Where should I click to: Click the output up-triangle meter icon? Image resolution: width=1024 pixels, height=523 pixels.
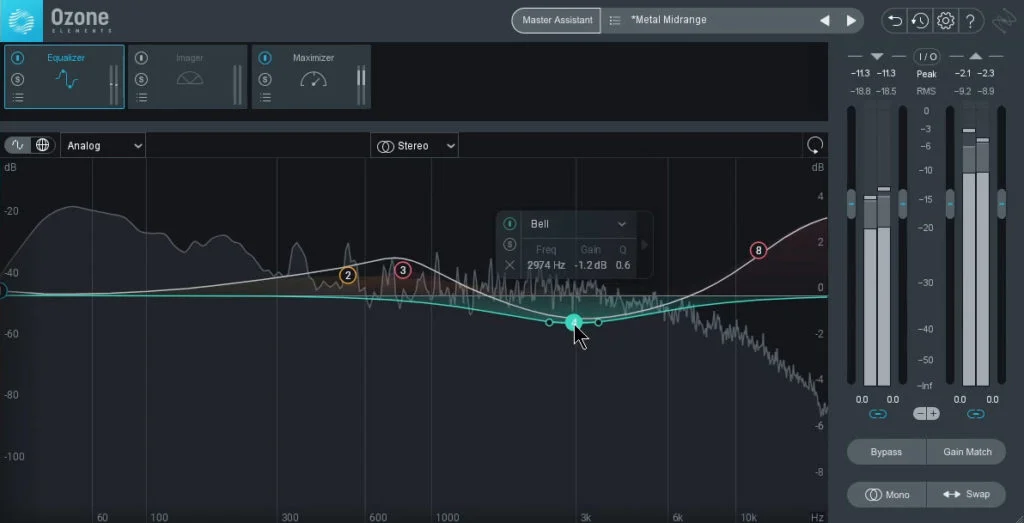976,56
